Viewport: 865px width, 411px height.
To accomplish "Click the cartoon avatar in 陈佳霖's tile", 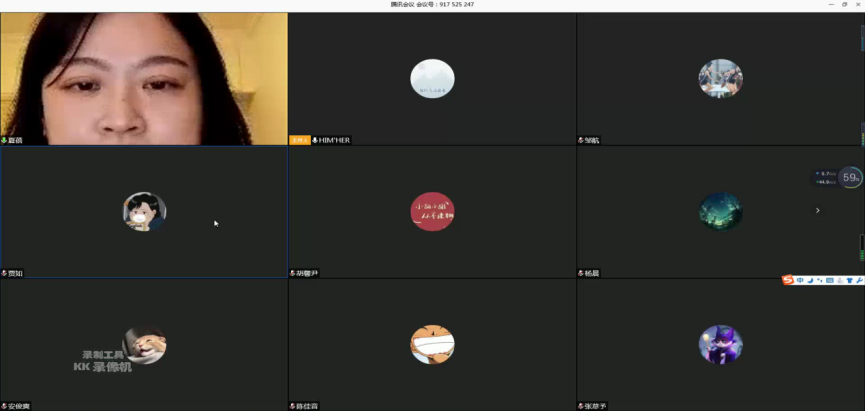I will pos(432,345).
